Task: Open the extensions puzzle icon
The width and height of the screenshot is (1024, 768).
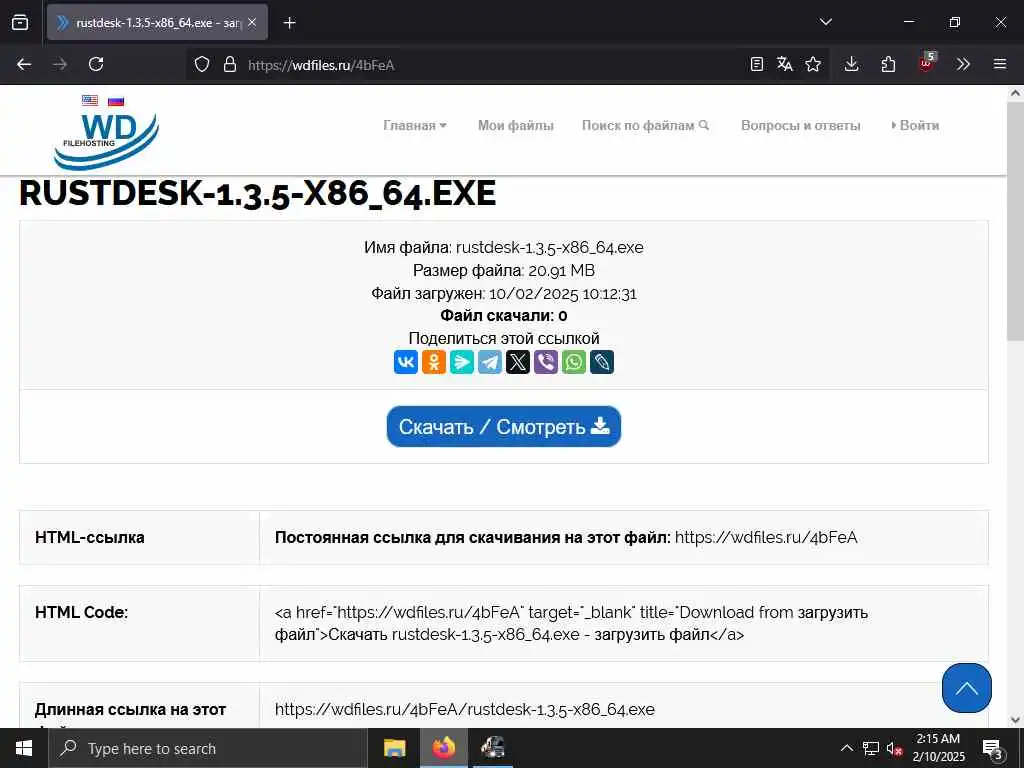Action: [x=888, y=64]
